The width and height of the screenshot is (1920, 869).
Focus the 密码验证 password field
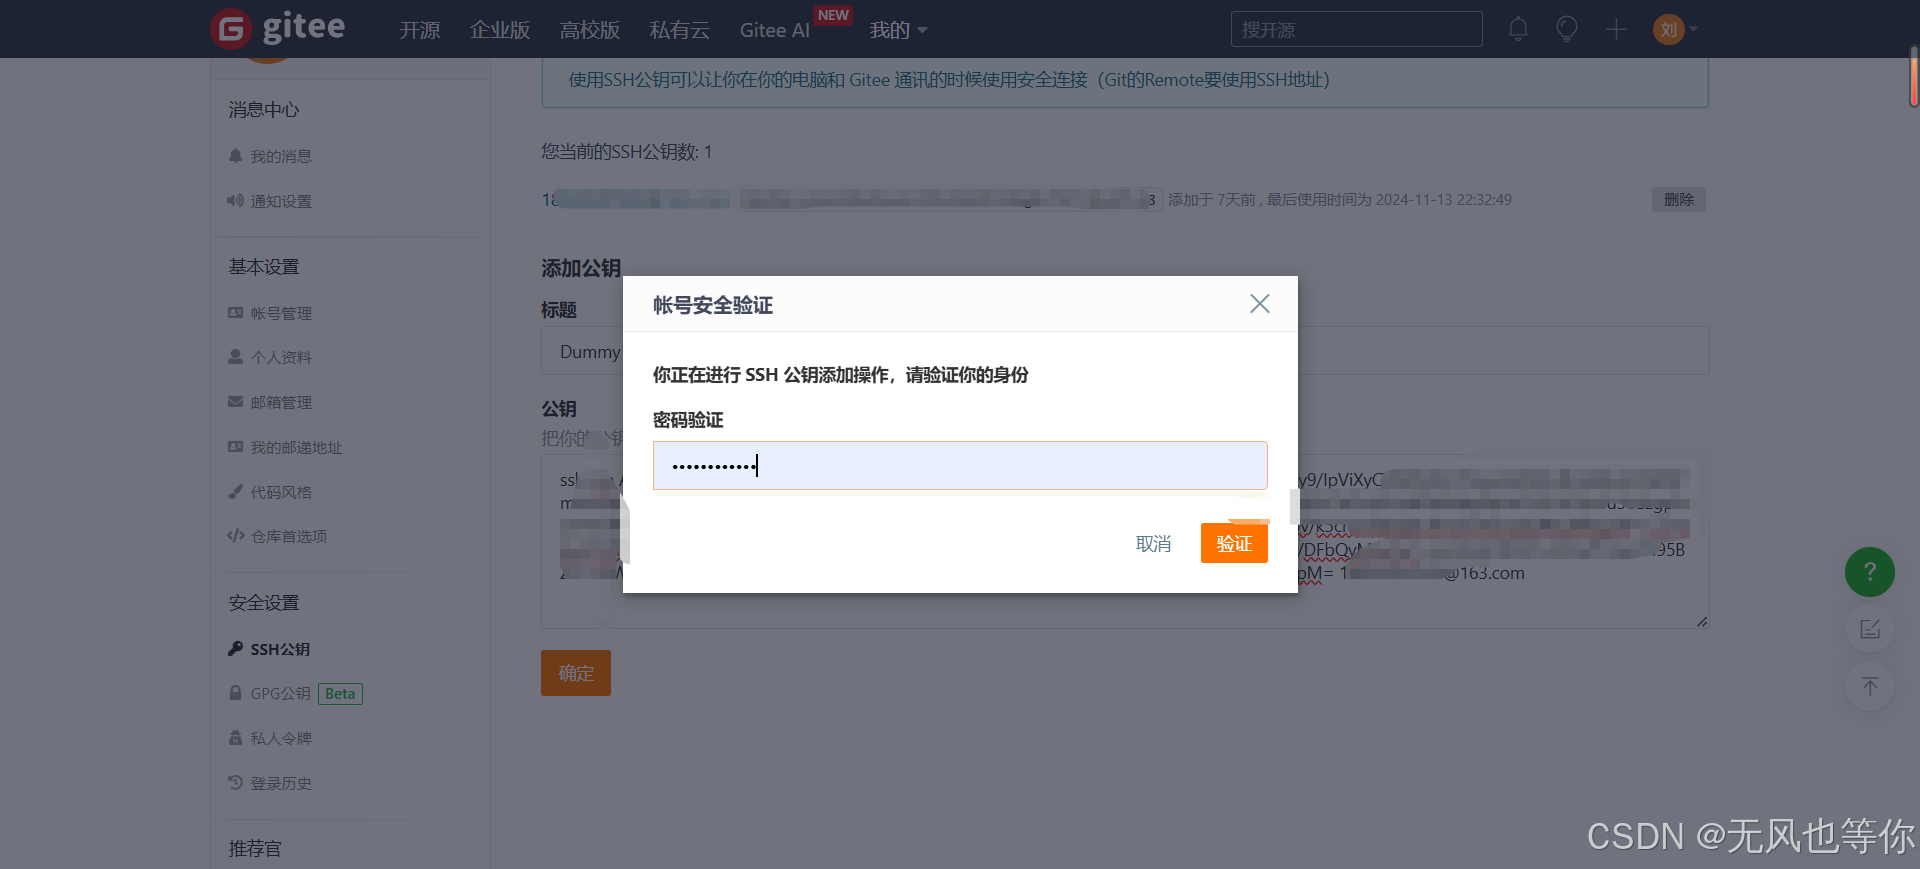coord(960,465)
